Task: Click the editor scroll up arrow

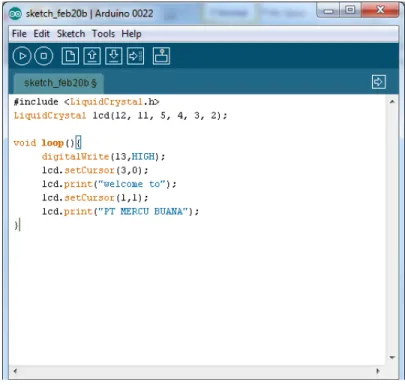Action: [392, 101]
